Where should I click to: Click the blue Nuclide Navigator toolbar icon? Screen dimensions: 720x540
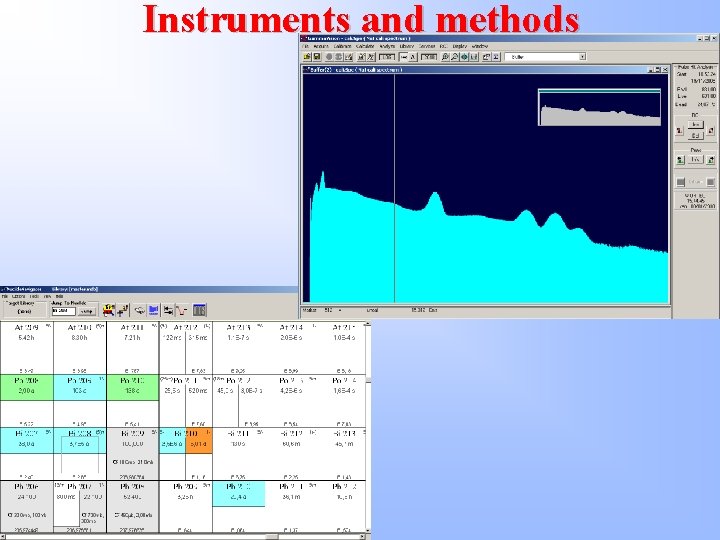153,310
